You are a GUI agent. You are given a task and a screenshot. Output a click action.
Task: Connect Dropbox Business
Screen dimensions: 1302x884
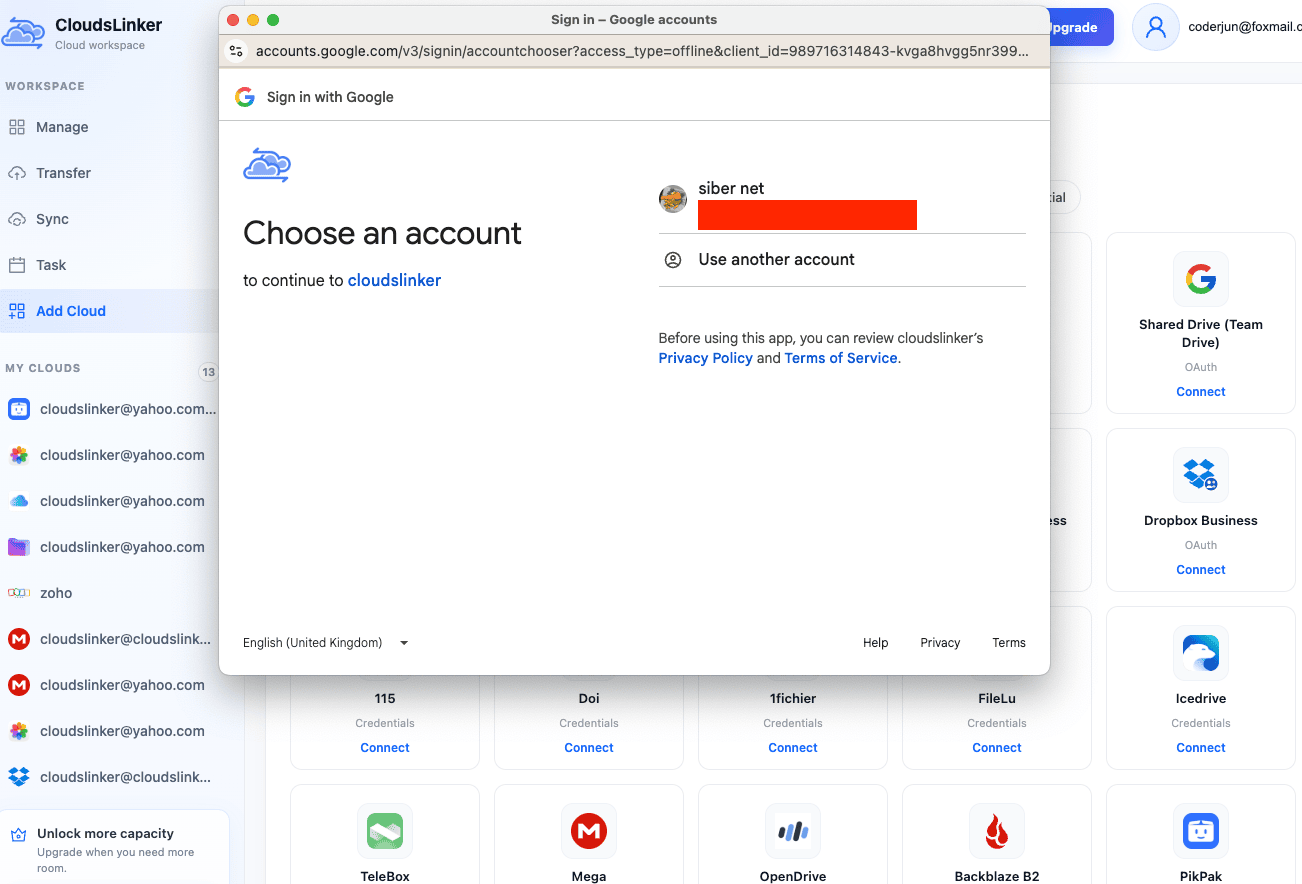click(x=1200, y=570)
